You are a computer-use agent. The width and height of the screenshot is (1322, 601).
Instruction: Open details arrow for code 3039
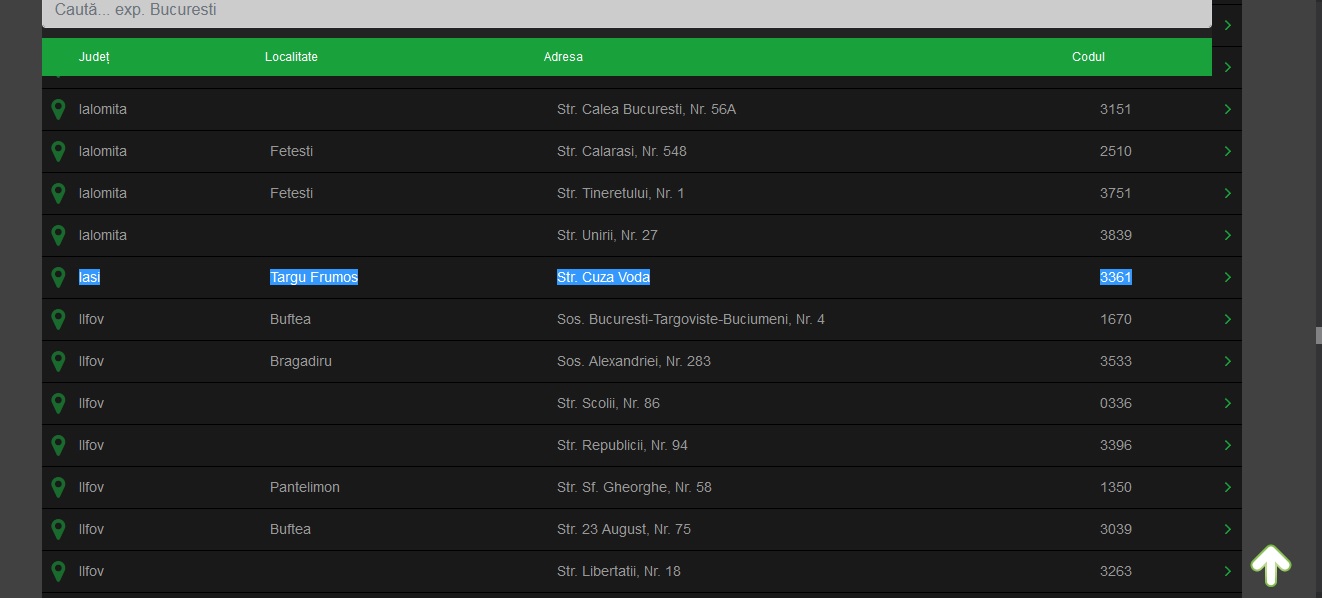[1228, 529]
